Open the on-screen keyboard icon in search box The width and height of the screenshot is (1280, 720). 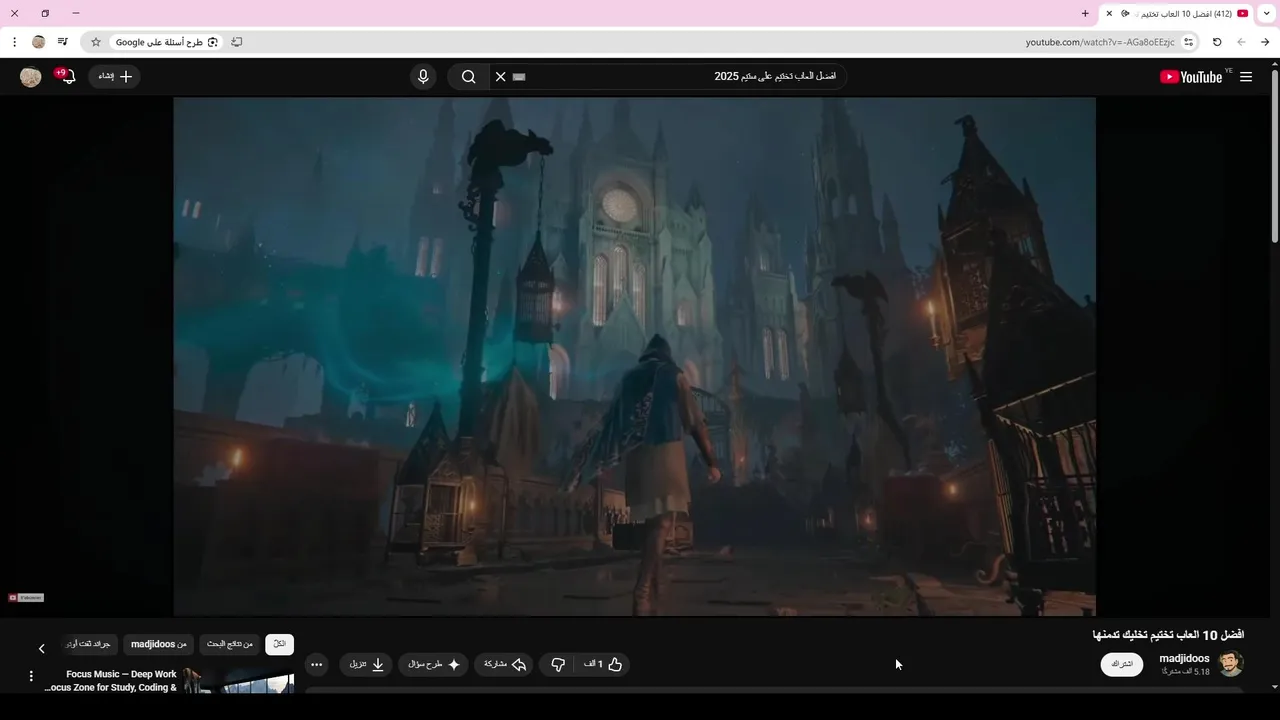tap(519, 77)
